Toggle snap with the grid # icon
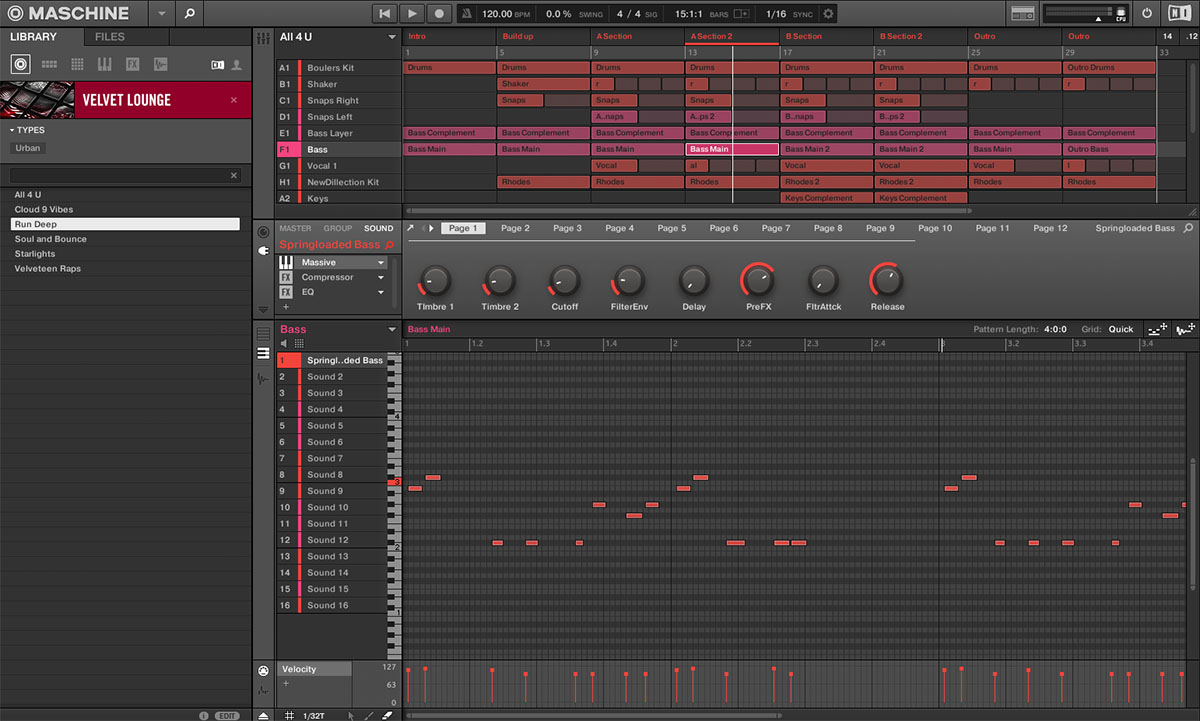 coord(289,715)
